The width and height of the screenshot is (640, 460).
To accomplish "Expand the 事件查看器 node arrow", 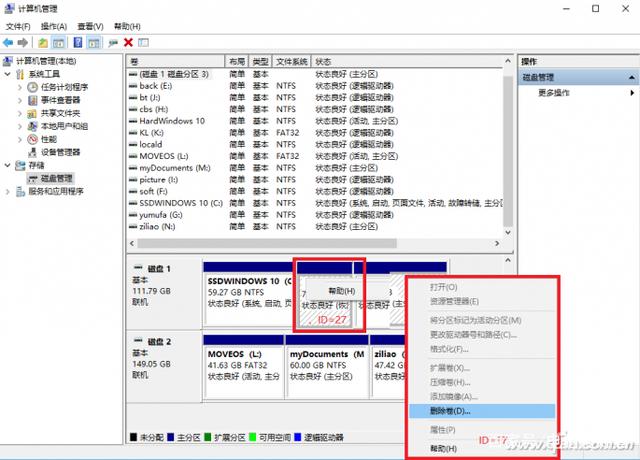I will 20,100.
